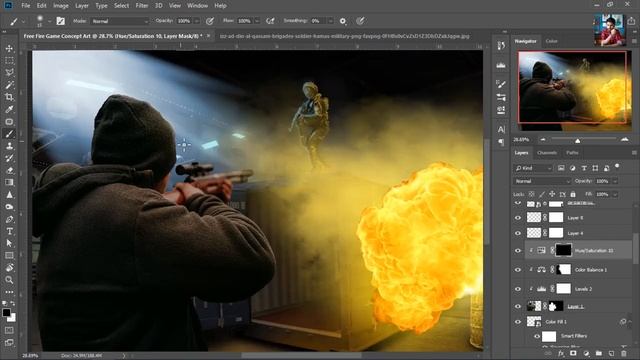This screenshot has width=640, height=360.
Task: Switch to the Channels tab
Action: tap(547, 153)
